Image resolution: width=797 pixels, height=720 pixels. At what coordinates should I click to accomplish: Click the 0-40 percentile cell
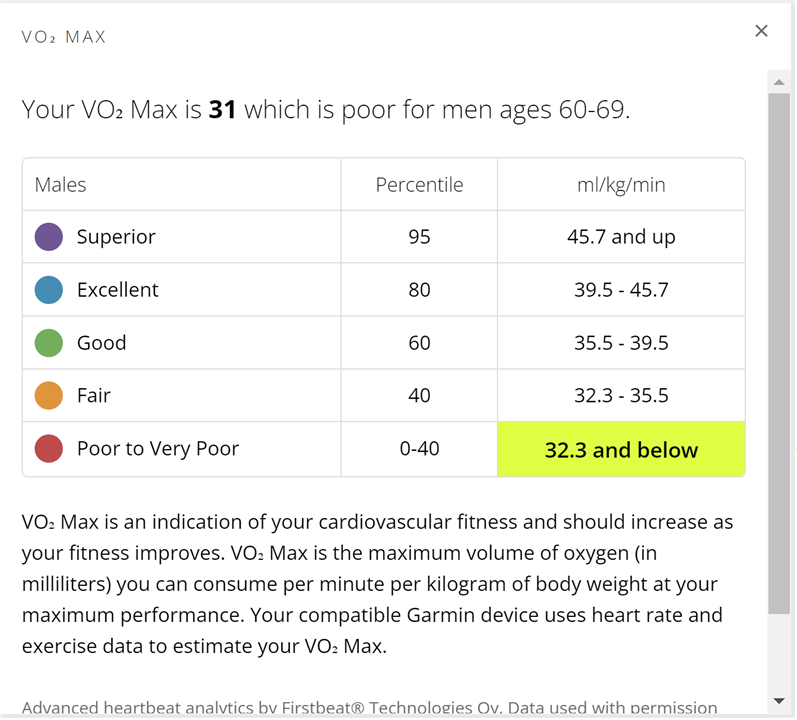(419, 448)
